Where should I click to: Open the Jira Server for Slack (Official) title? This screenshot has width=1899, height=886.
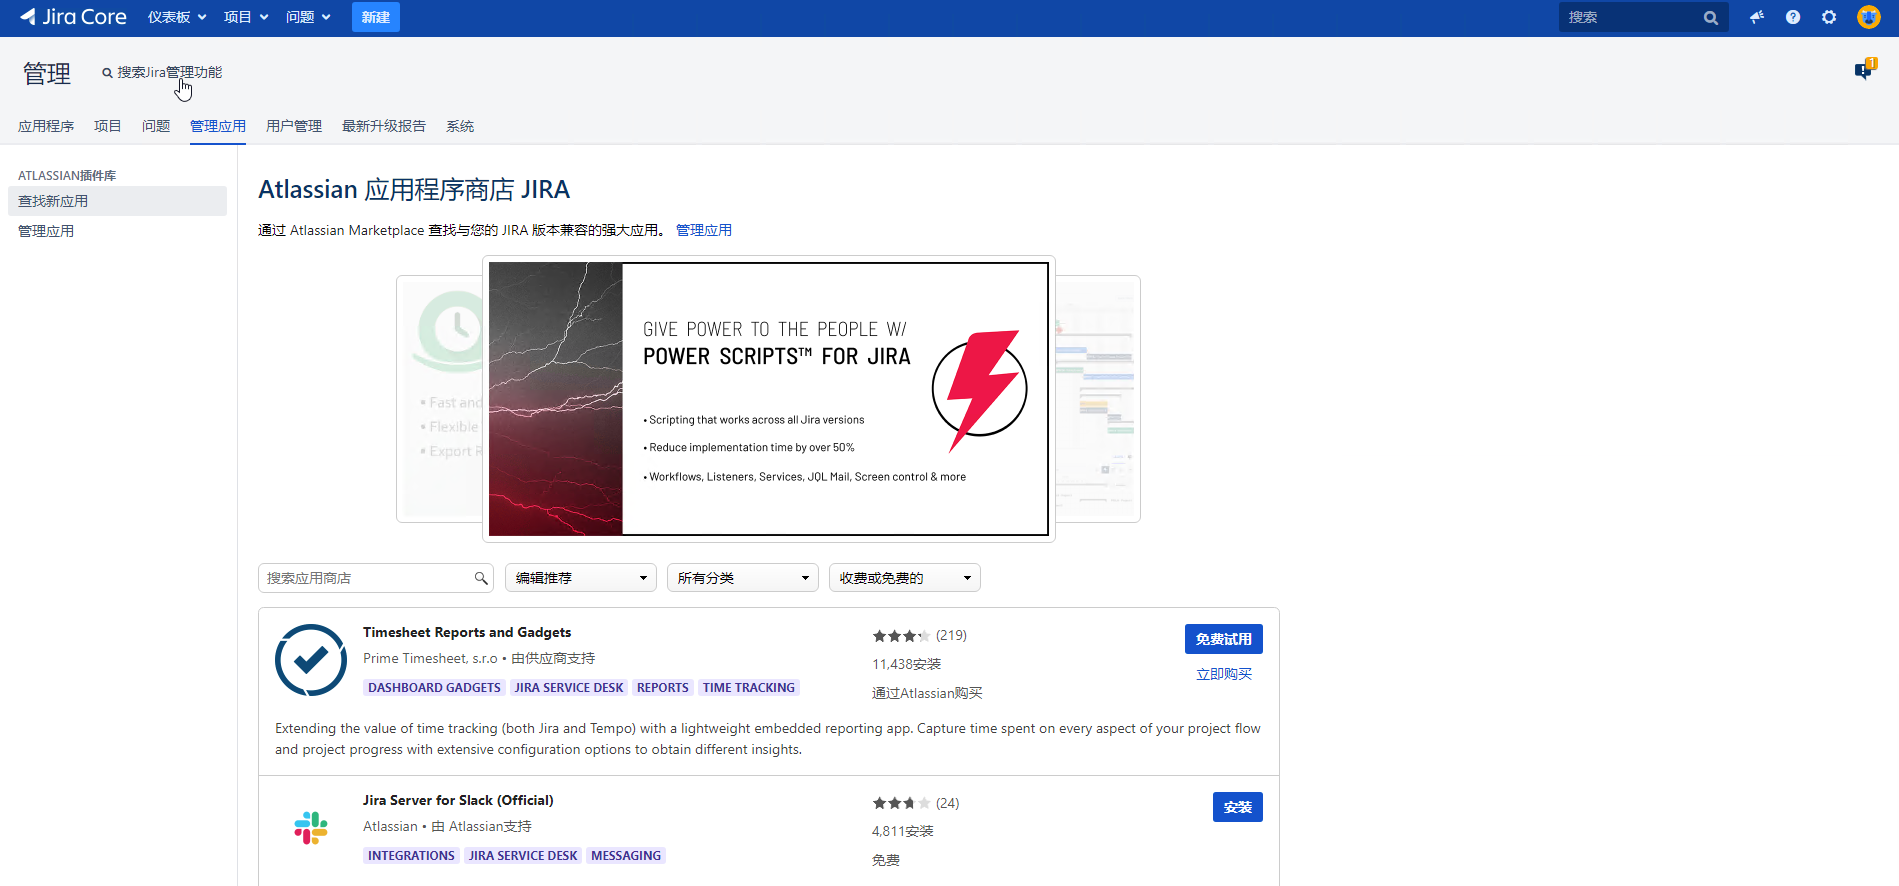point(458,800)
